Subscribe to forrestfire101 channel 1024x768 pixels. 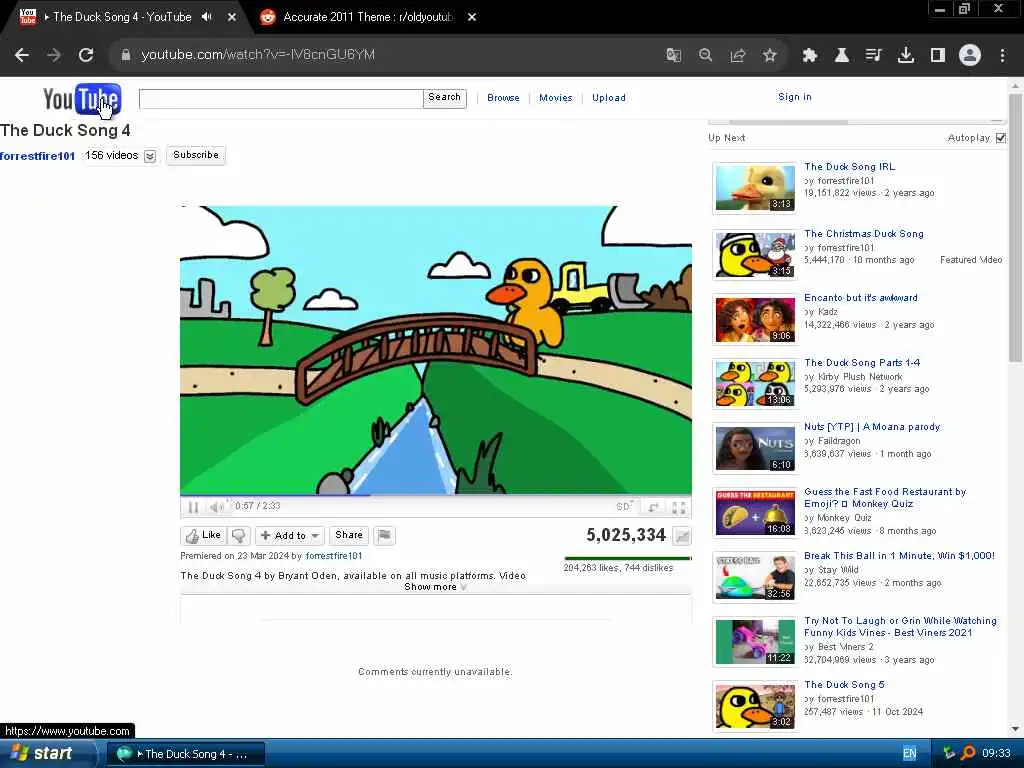tap(196, 155)
